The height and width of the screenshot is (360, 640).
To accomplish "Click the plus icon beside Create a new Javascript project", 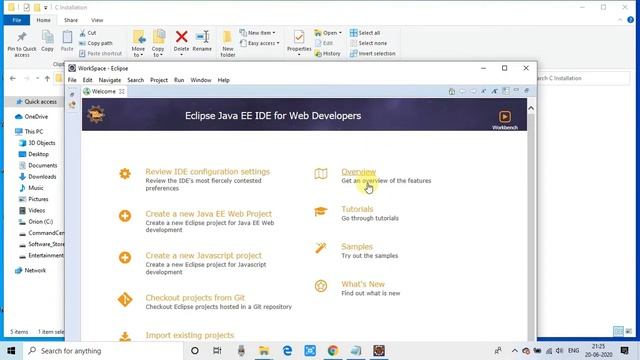I will pos(125,258).
